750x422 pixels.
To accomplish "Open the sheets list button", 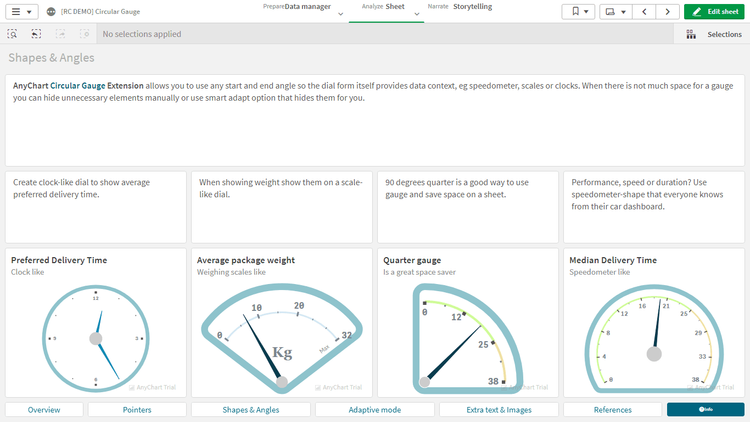I will (x=615, y=11).
